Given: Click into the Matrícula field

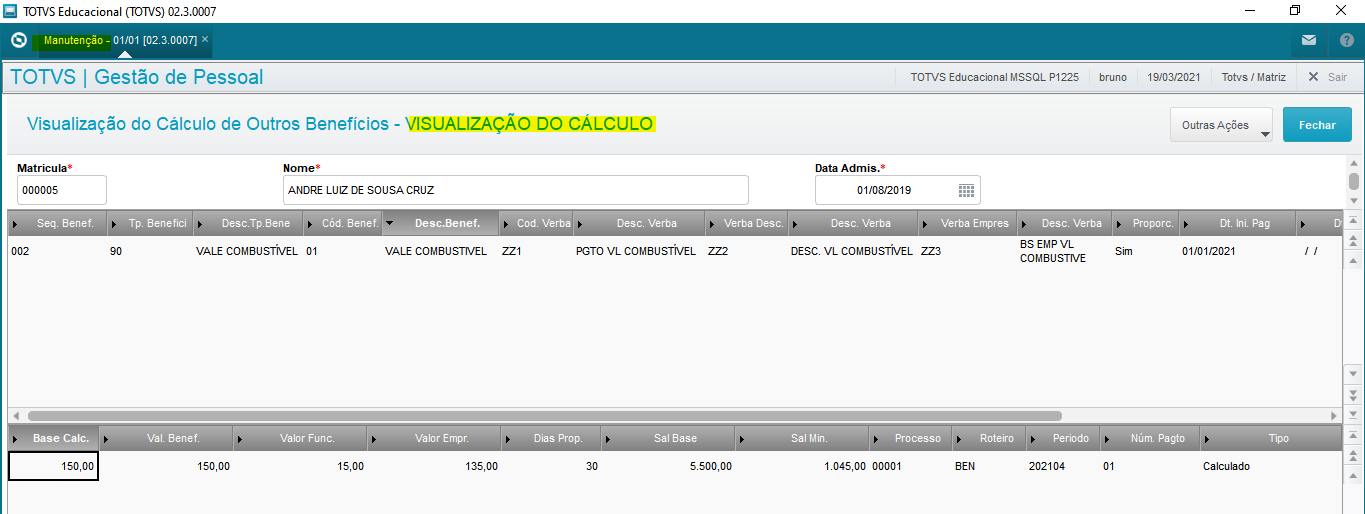Looking at the screenshot, I should pos(62,190).
